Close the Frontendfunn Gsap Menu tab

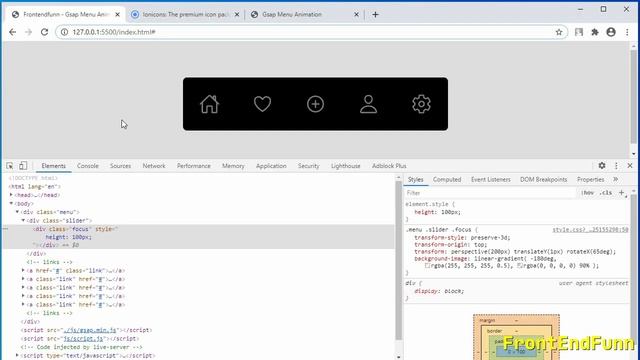[x=118, y=15]
